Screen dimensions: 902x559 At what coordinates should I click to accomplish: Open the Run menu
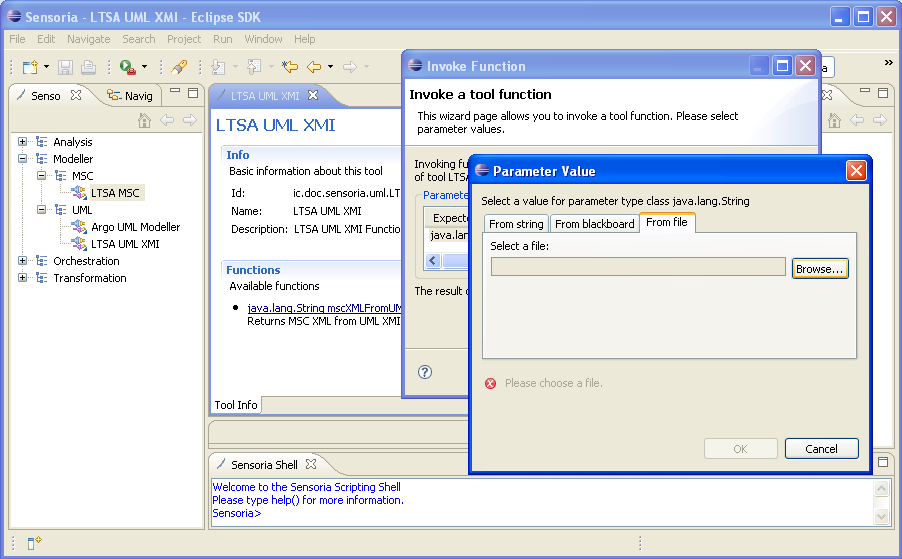223,39
